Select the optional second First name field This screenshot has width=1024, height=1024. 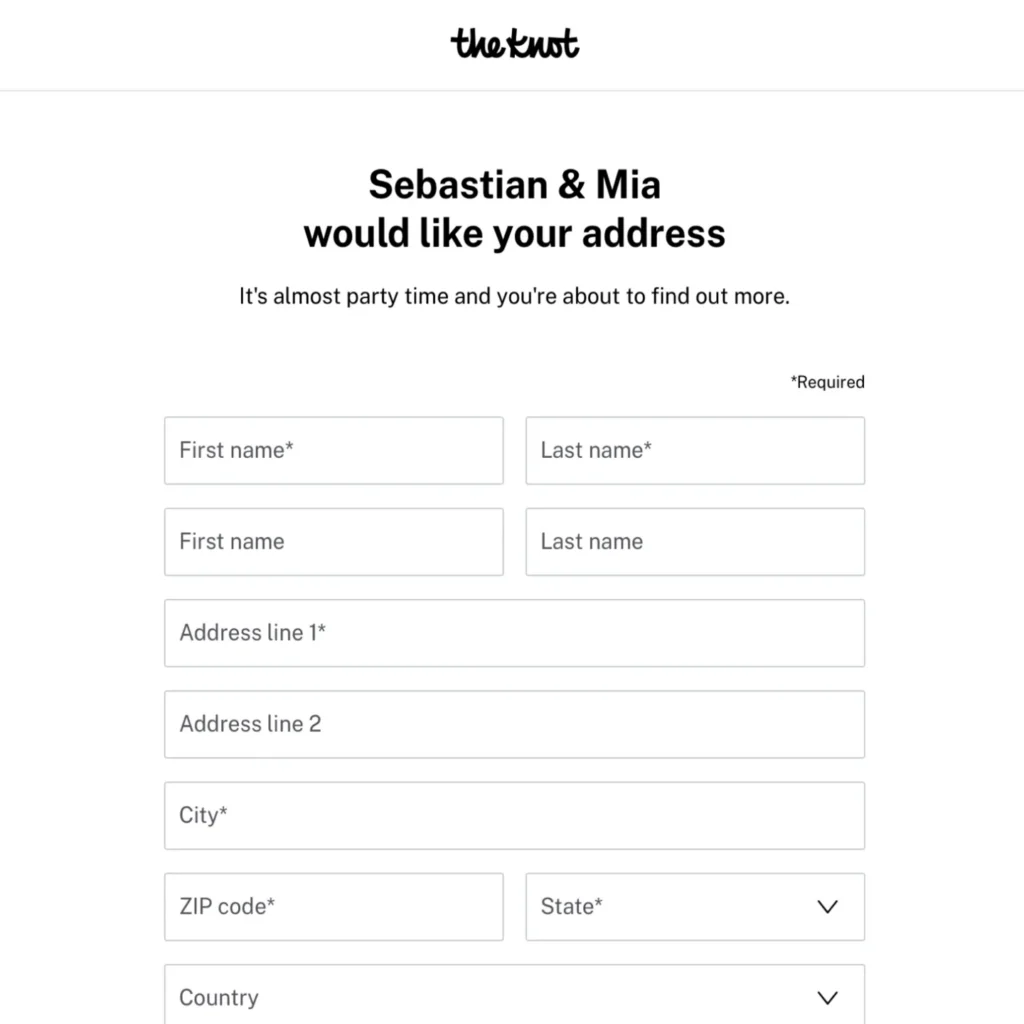click(x=334, y=542)
